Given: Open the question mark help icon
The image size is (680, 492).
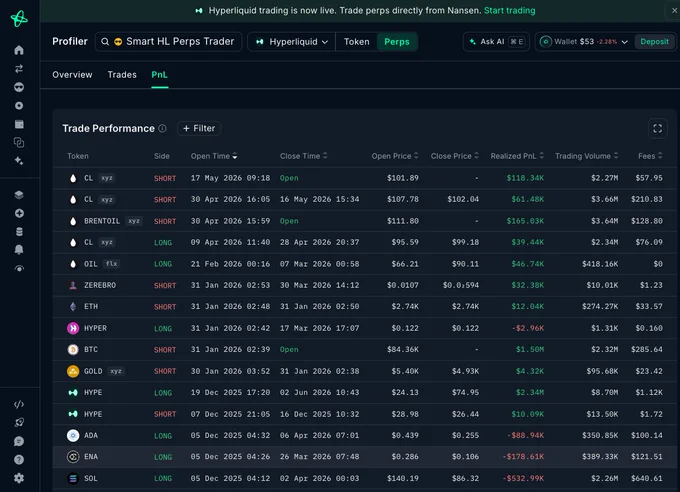Looking at the screenshot, I should 19,459.
